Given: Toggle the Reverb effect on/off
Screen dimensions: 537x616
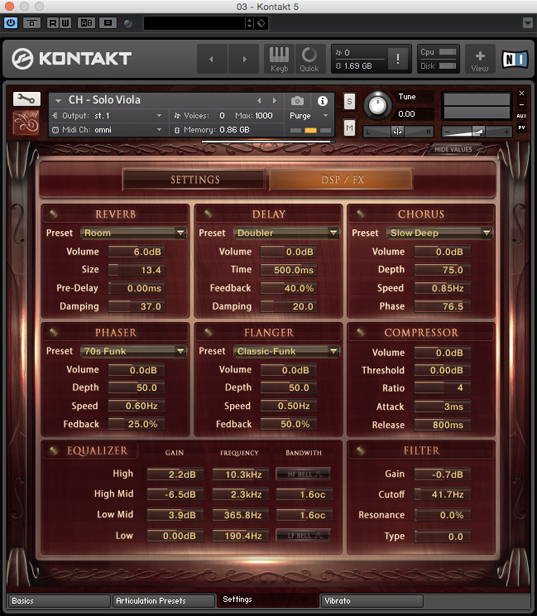Looking at the screenshot, I should pyautogui.click(x=53, y=214).
